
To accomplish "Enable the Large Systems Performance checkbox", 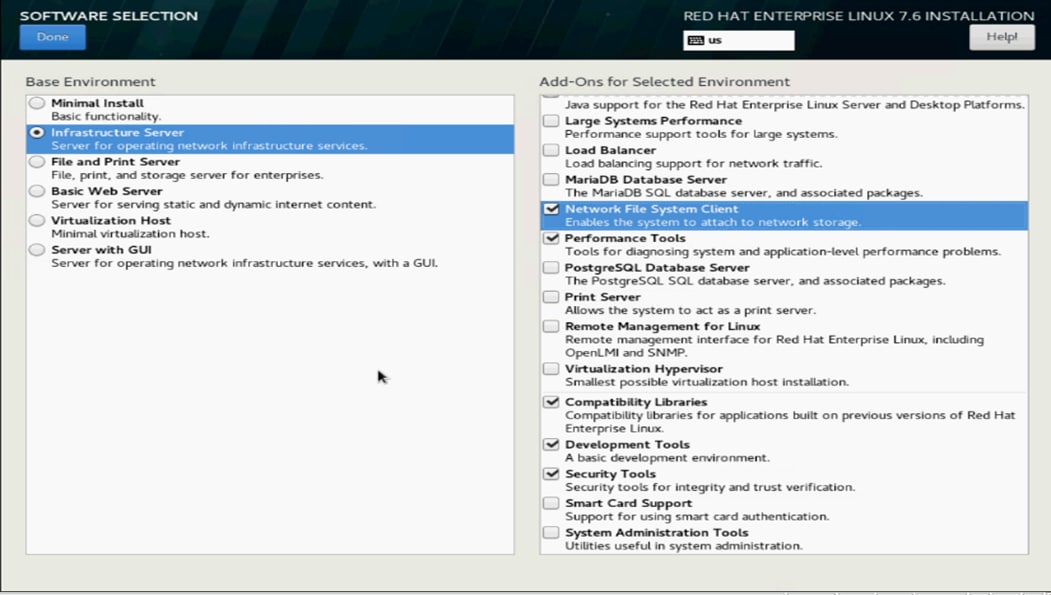I will click(x=551, y=121).
